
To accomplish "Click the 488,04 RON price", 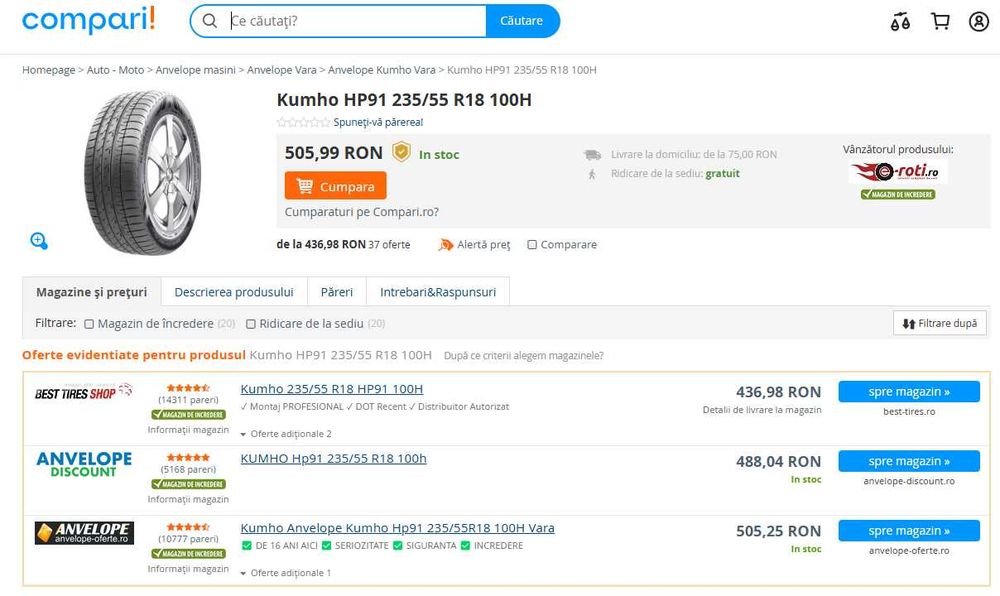I will tap(779, 462).
